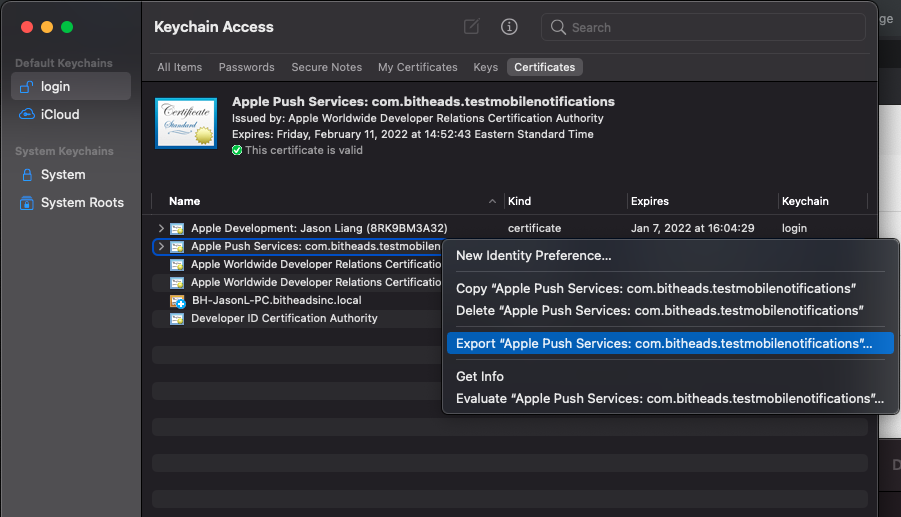Click the red close window button
Image resolution: width=901 pixels, height=517 pixels.
26,27
